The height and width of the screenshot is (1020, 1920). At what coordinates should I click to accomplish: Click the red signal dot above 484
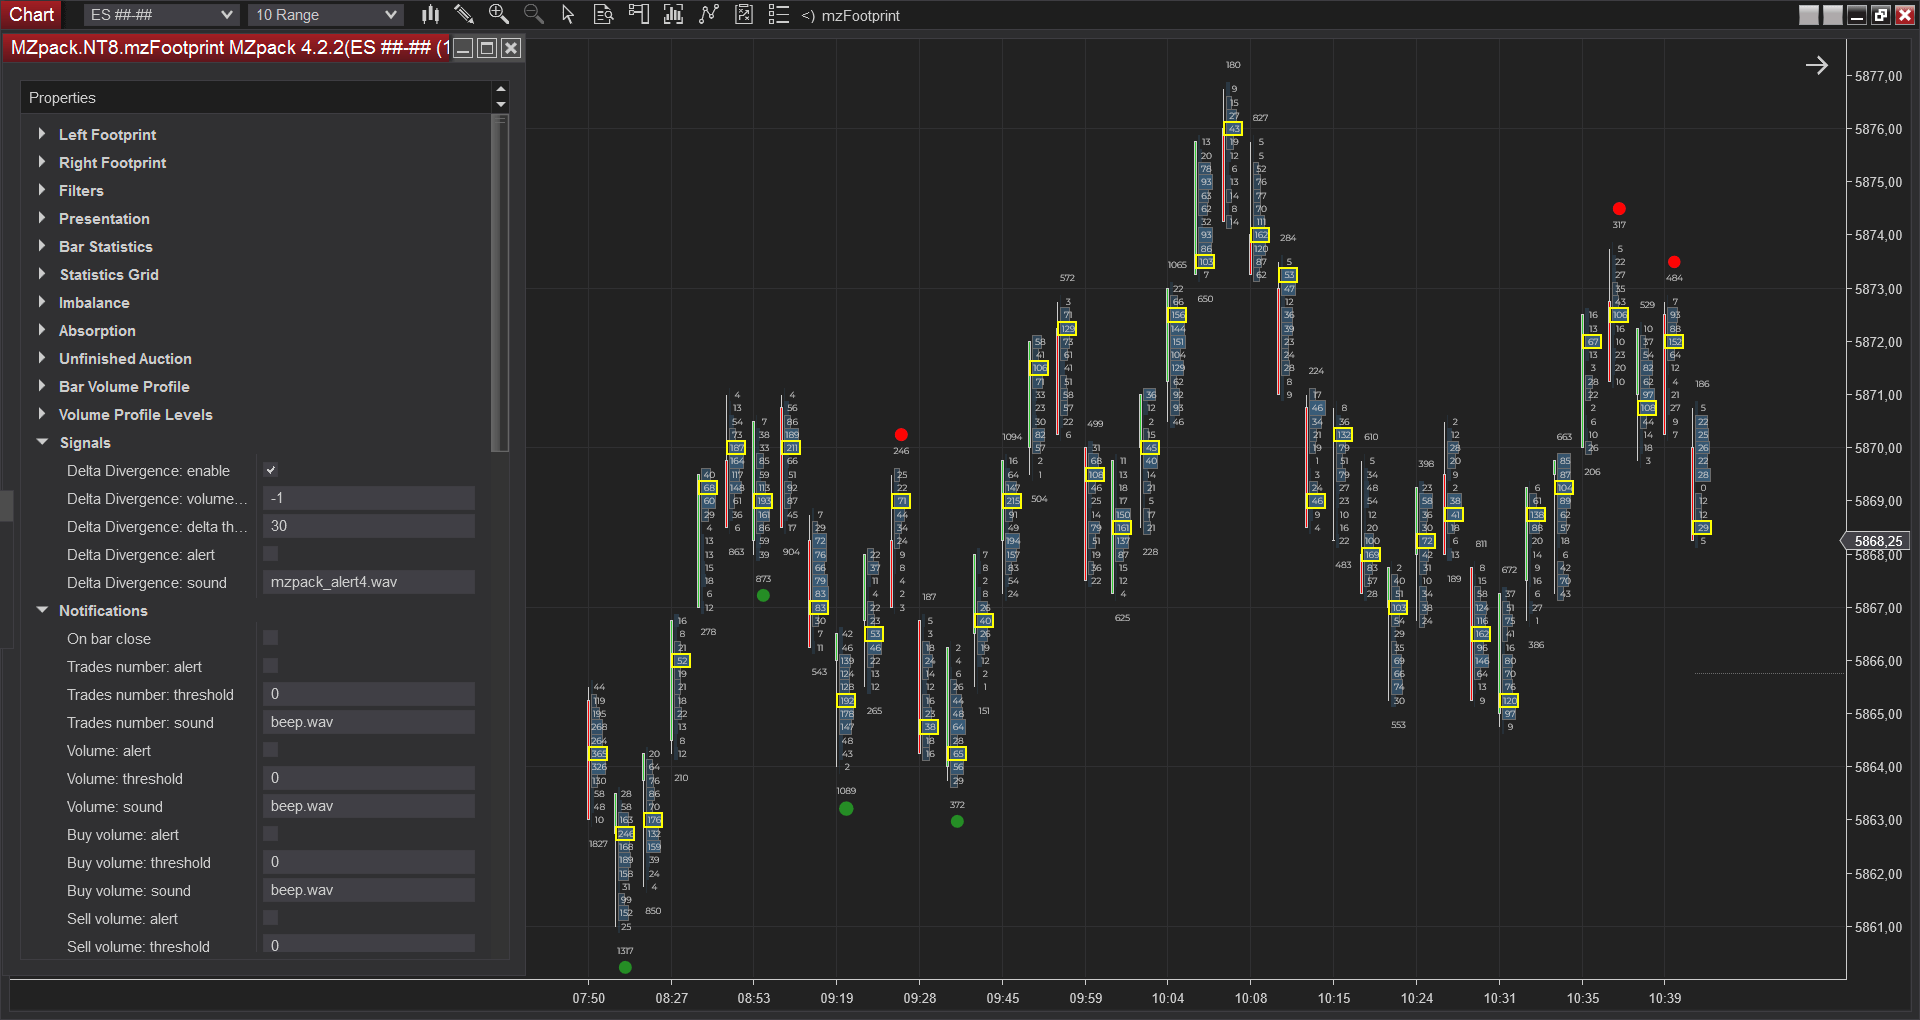[1674, 262]
